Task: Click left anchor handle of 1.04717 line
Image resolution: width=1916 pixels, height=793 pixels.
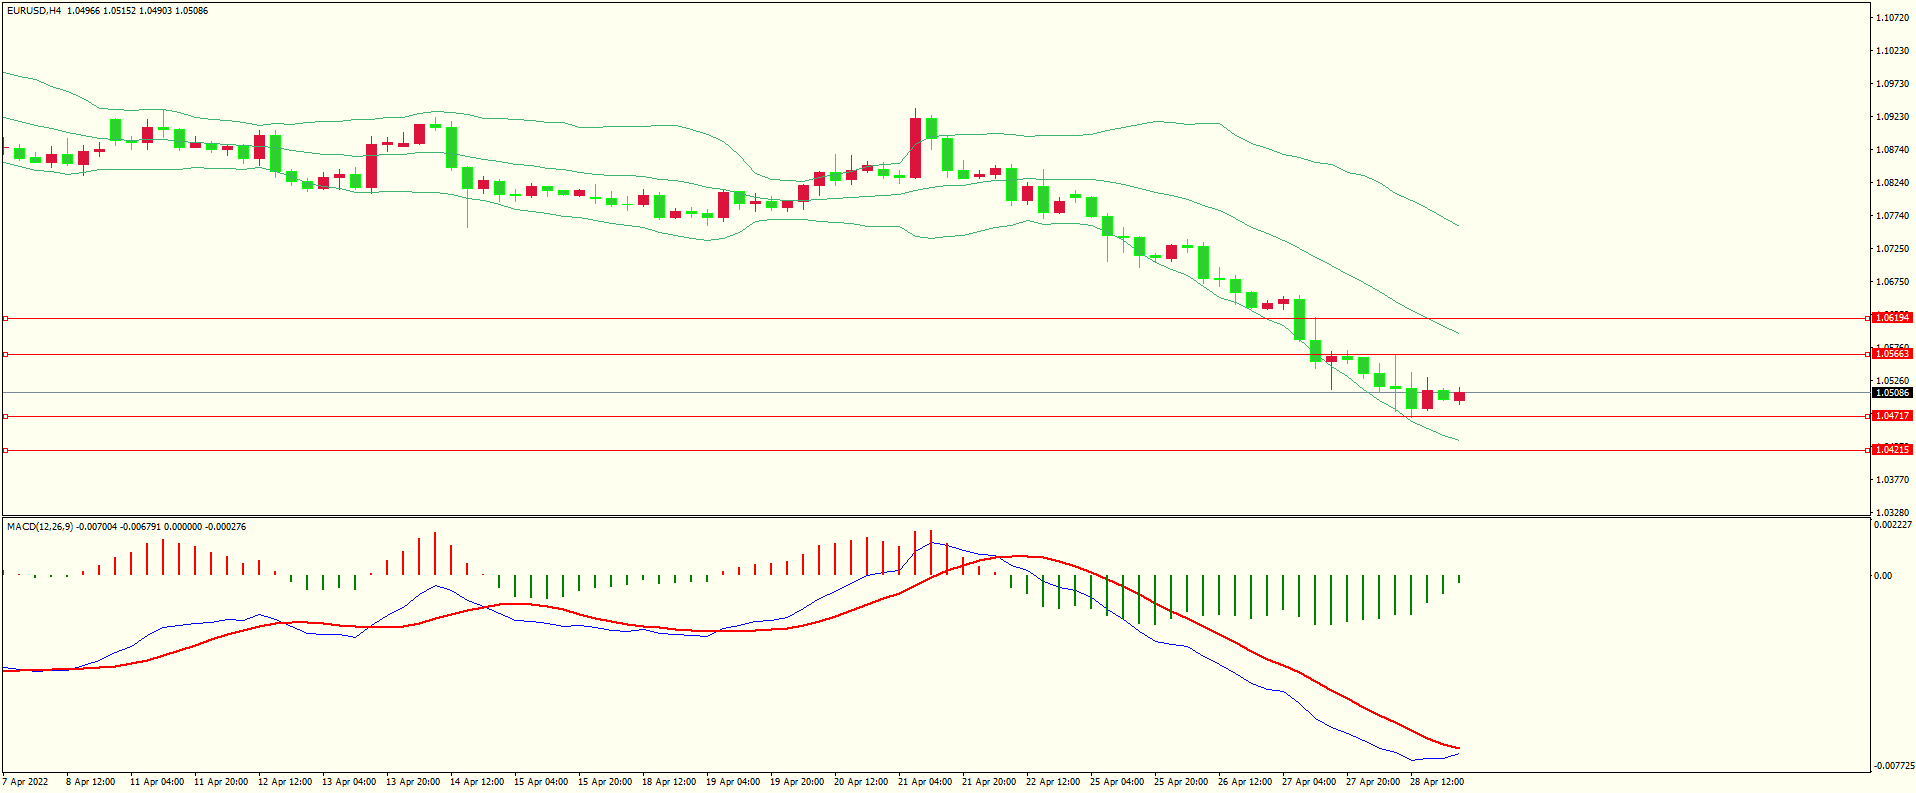Action: (5, 416)
